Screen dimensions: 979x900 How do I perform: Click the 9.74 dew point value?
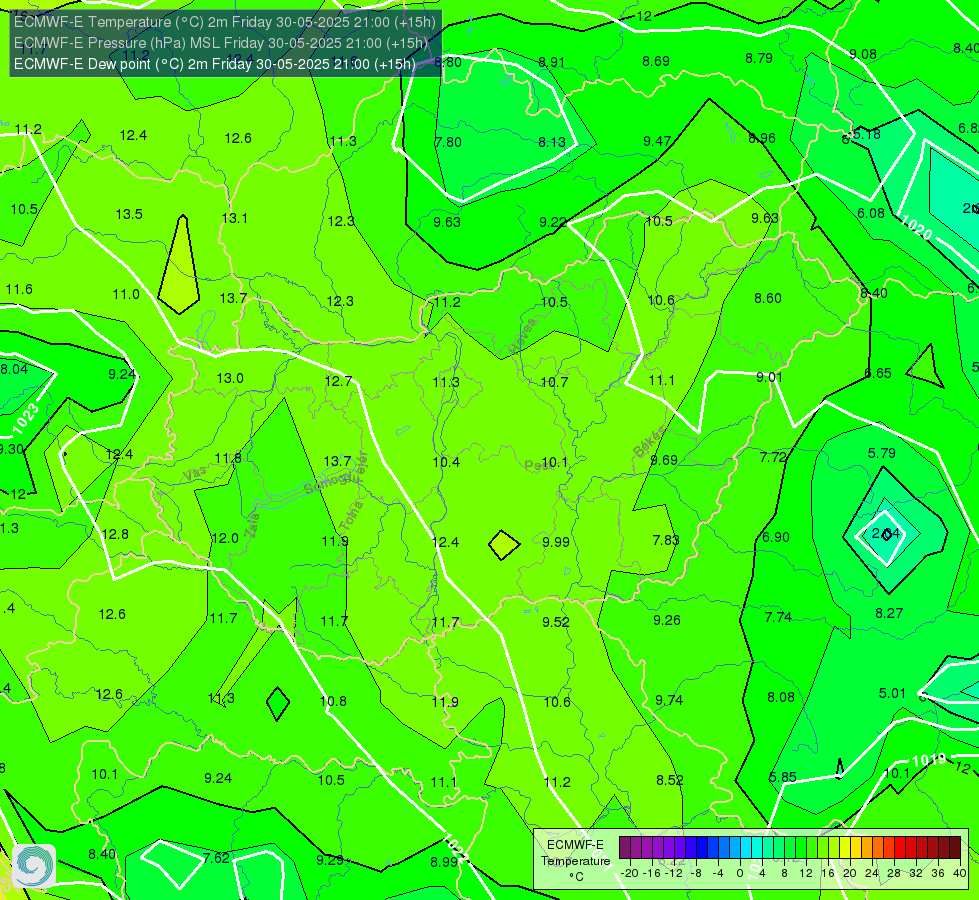click(669, 700)
